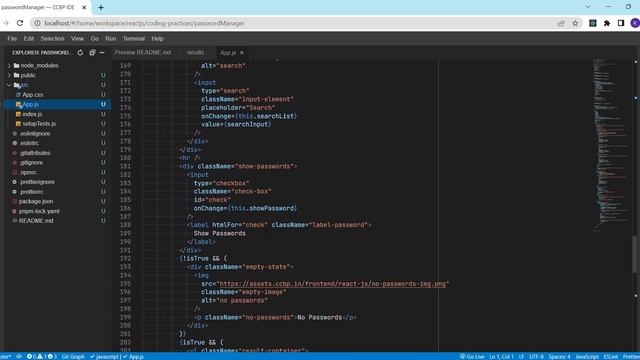This screenshot has width=640, height=360.
Task: Click line number 181 in the gutter
Action: click(125, 167)
